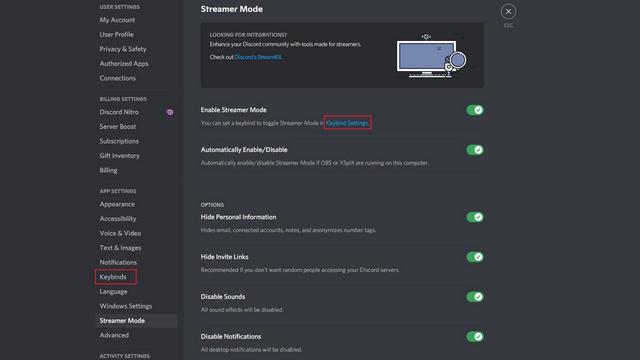Viewport: 640px width, 360px height.
Task: Toggle Hide Personal Information switch
Action: [x=475, y=217]
